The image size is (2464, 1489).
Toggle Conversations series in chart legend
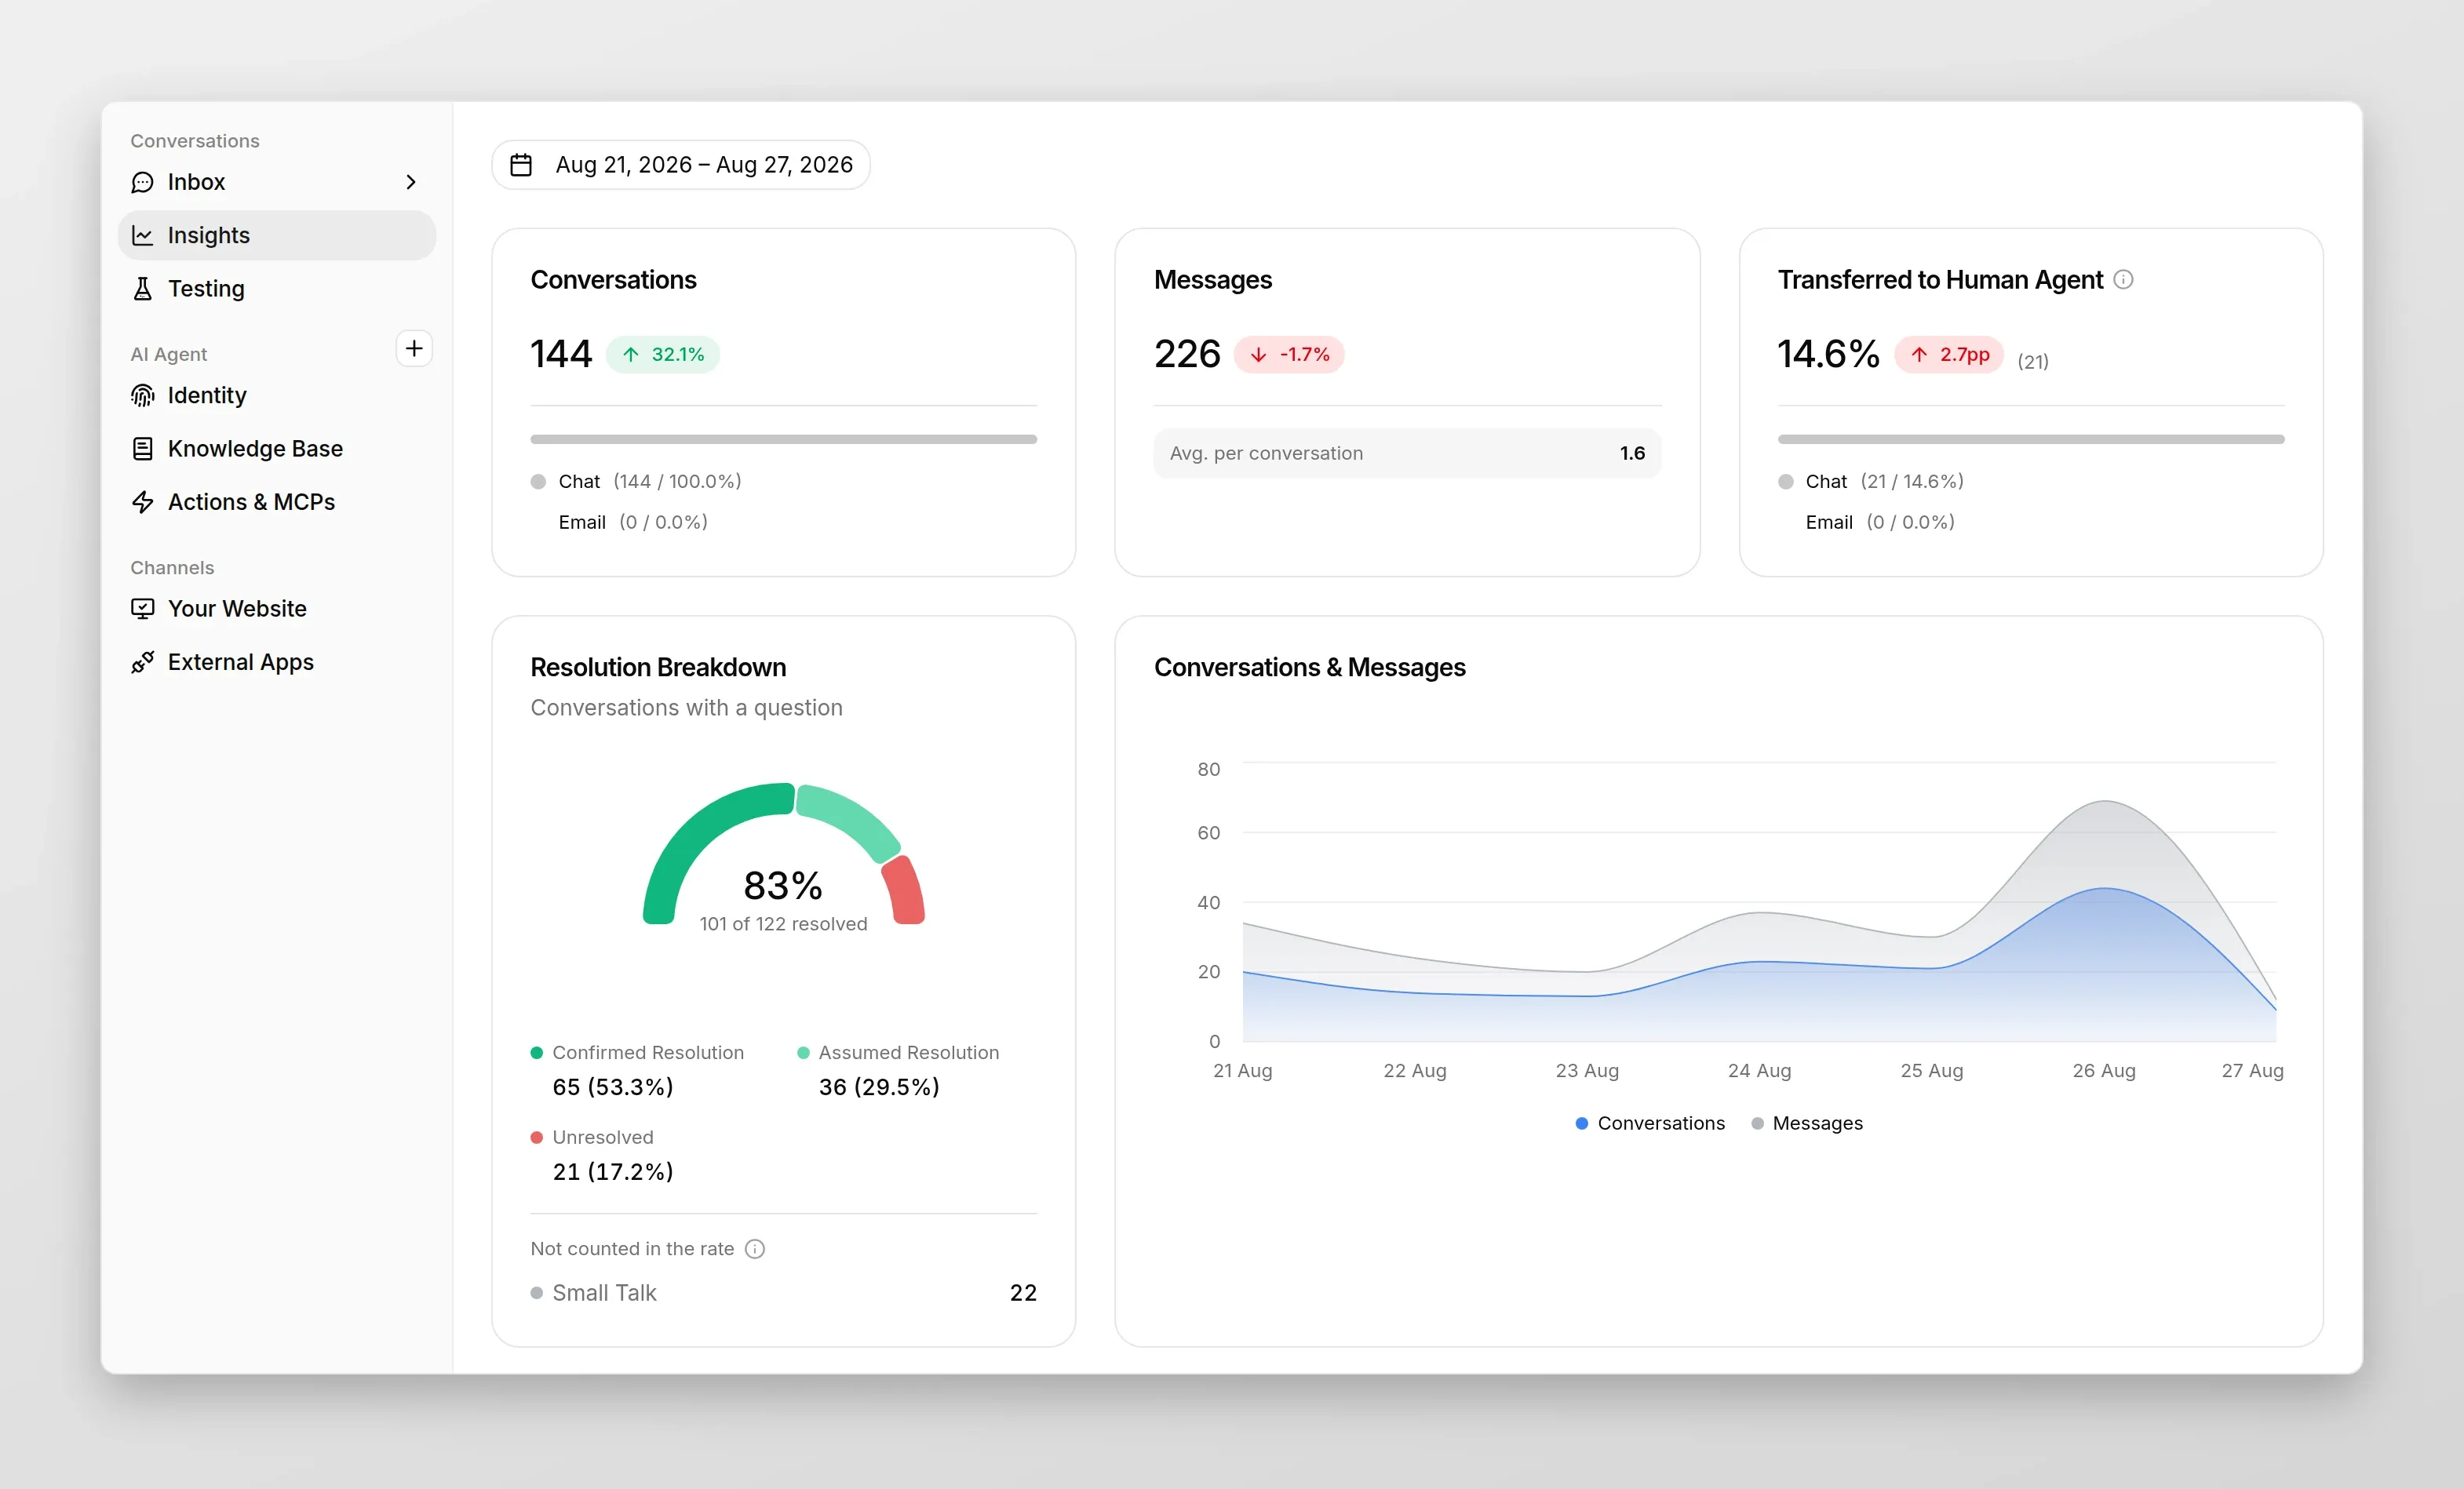point(1650,1123)
